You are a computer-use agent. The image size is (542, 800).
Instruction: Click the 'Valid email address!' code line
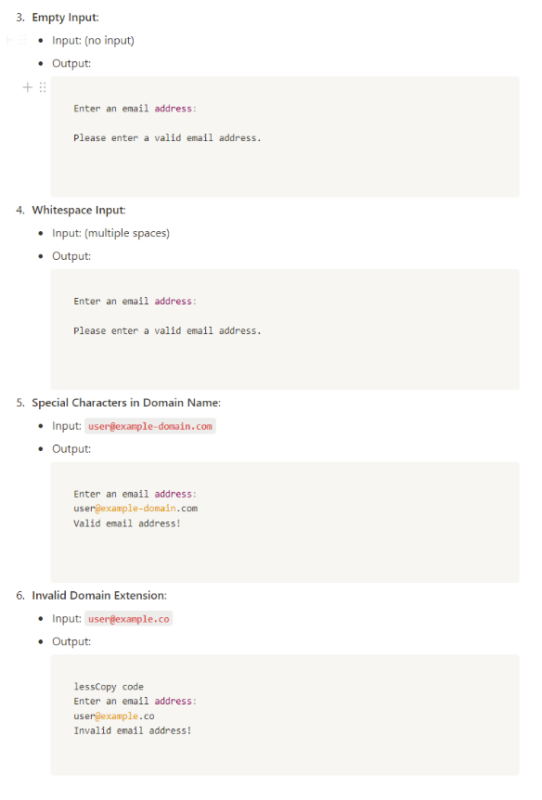tap(127, 523)
